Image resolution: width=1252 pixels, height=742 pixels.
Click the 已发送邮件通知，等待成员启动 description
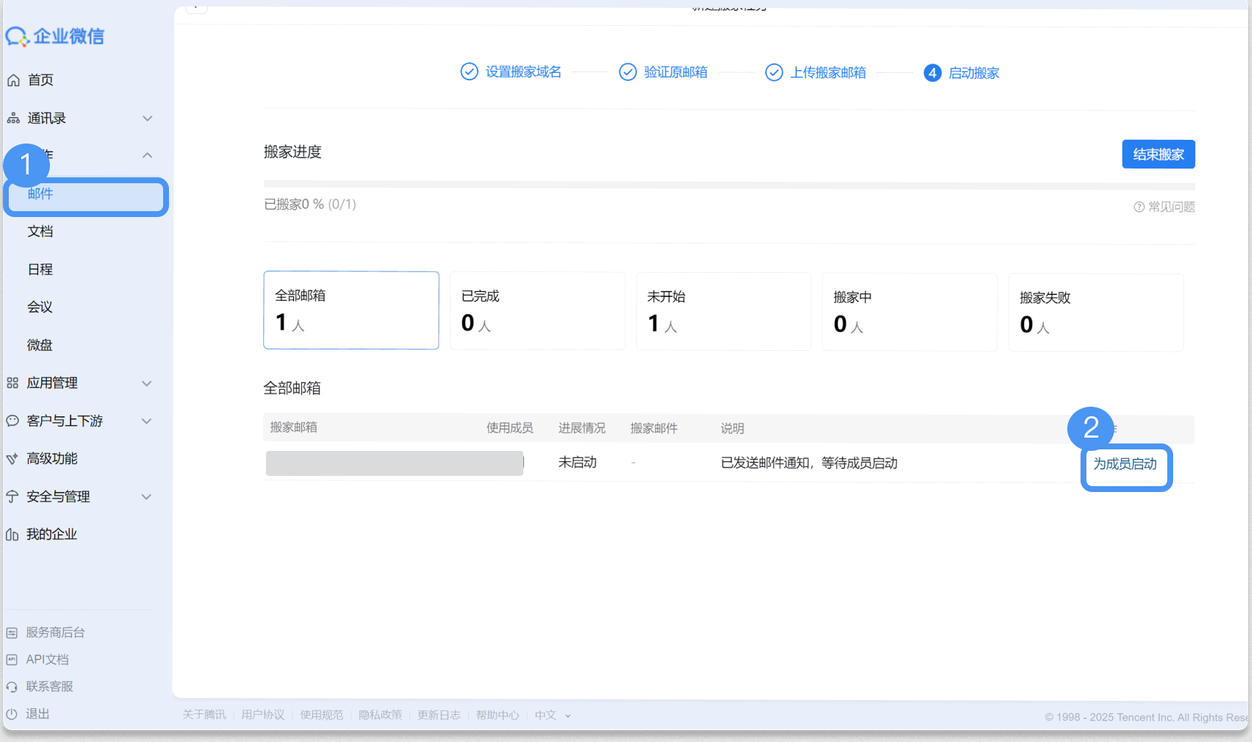pyautogui.click(x=809, y=463)
